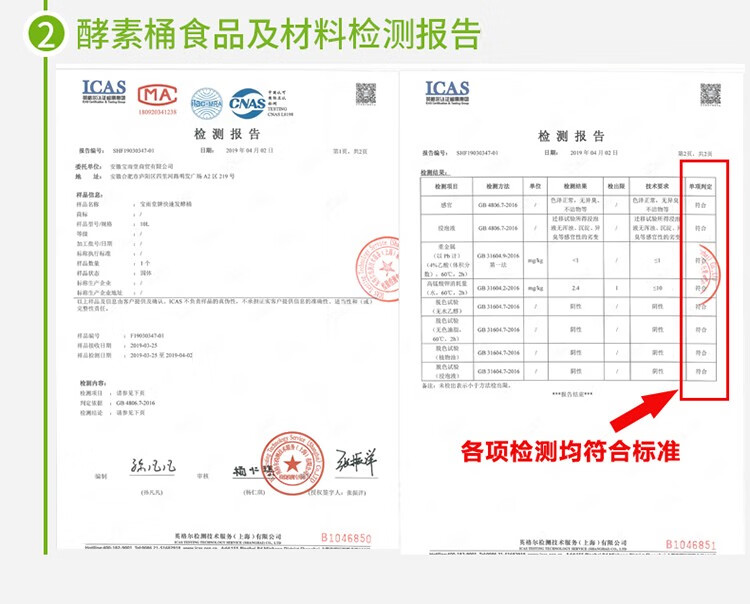This screenshot has height=604, width=750.
Task: Click the red caption 各项检测均符合标准
Action: [x=570, y=451]
